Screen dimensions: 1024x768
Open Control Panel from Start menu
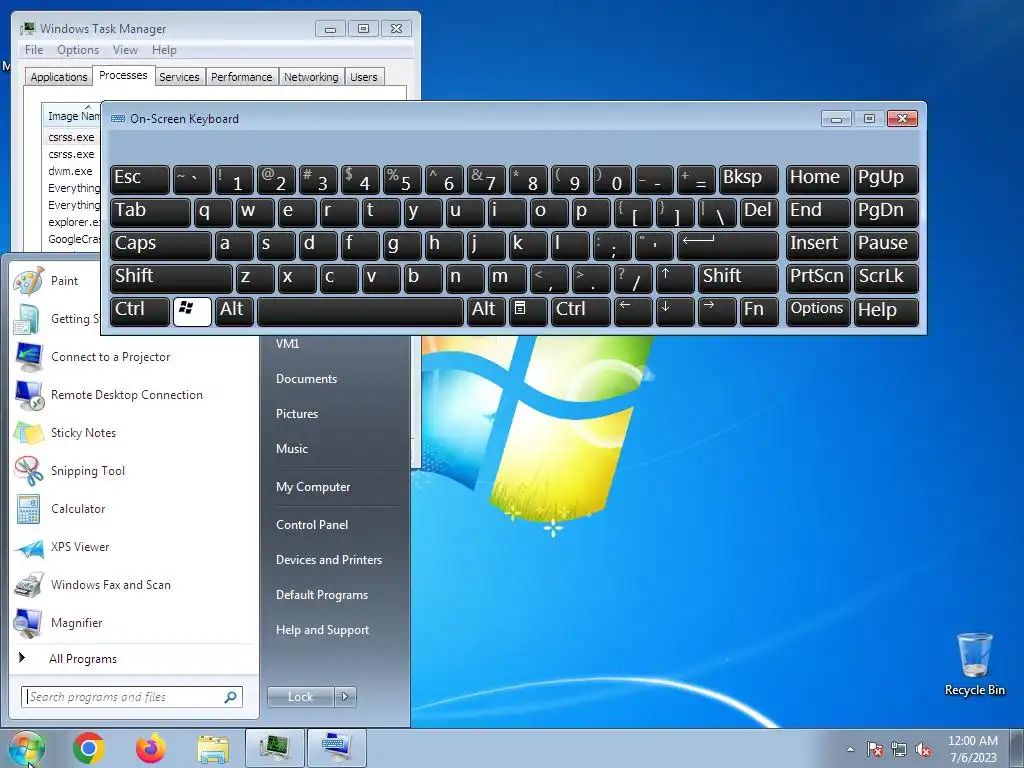(x=312, y=525)
